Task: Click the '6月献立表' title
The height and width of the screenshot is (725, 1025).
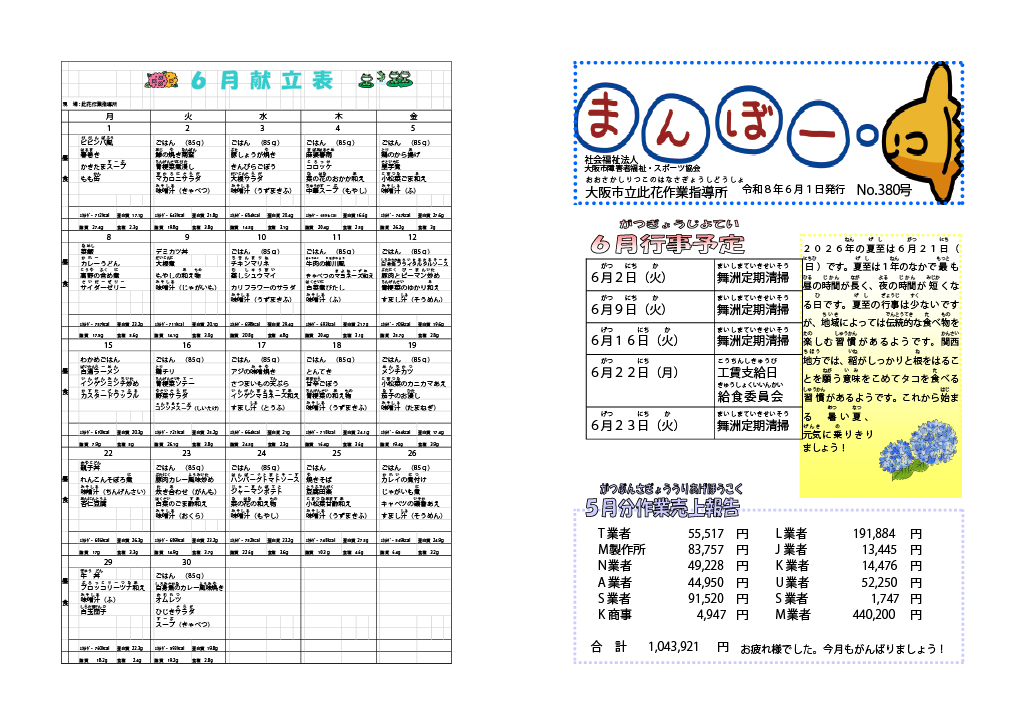Action: pyautogui.click(x=262, y=80)
